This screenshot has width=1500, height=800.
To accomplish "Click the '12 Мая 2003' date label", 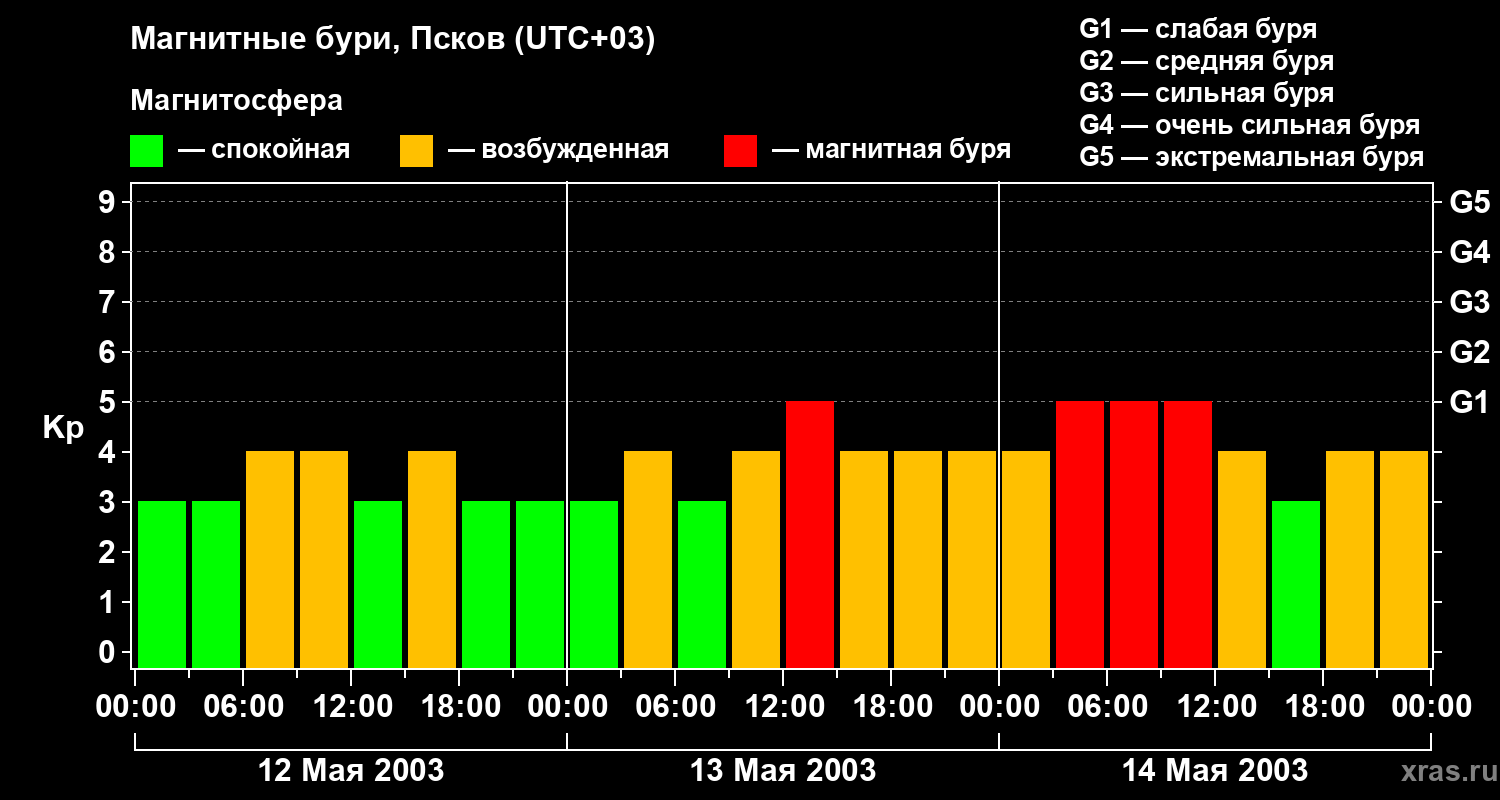I will (351, 771).
